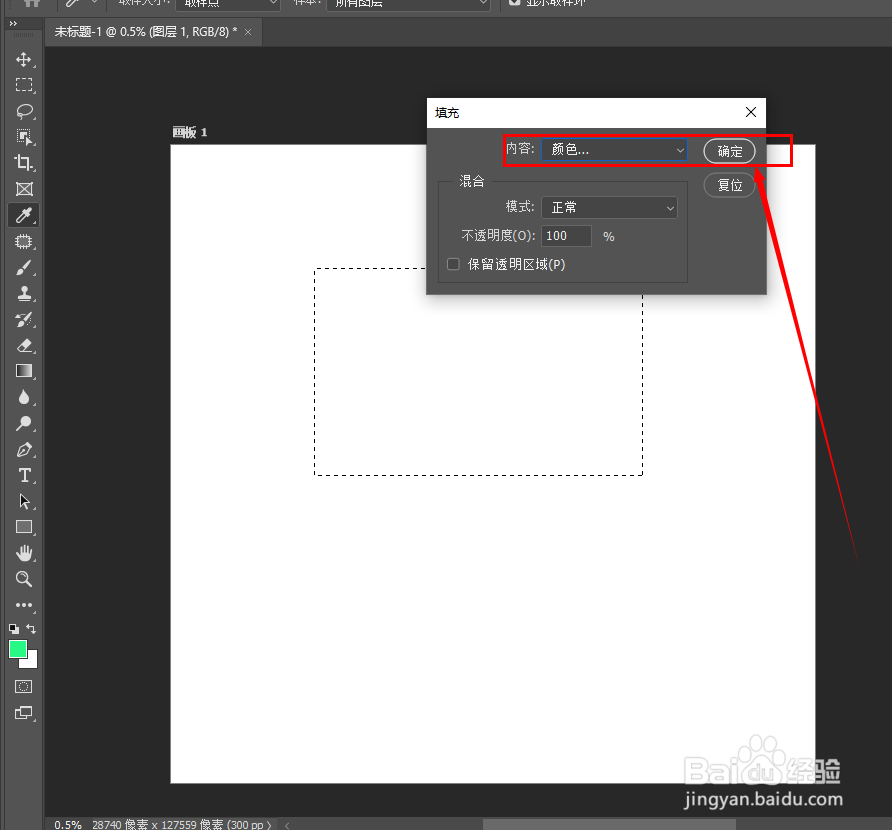Click the horizontal scrollbar left arrow

pyautogui.click(x=287, y=825)
